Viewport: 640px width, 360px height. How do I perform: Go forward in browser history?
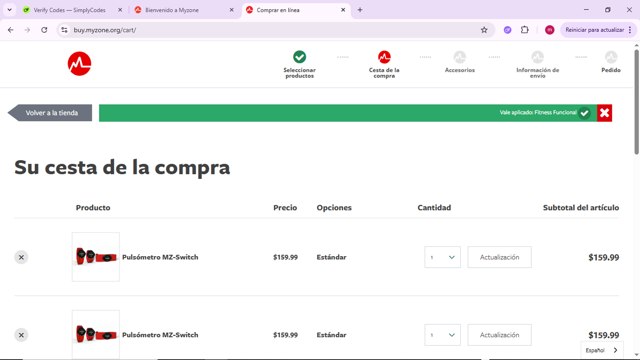tap(27, 30)
